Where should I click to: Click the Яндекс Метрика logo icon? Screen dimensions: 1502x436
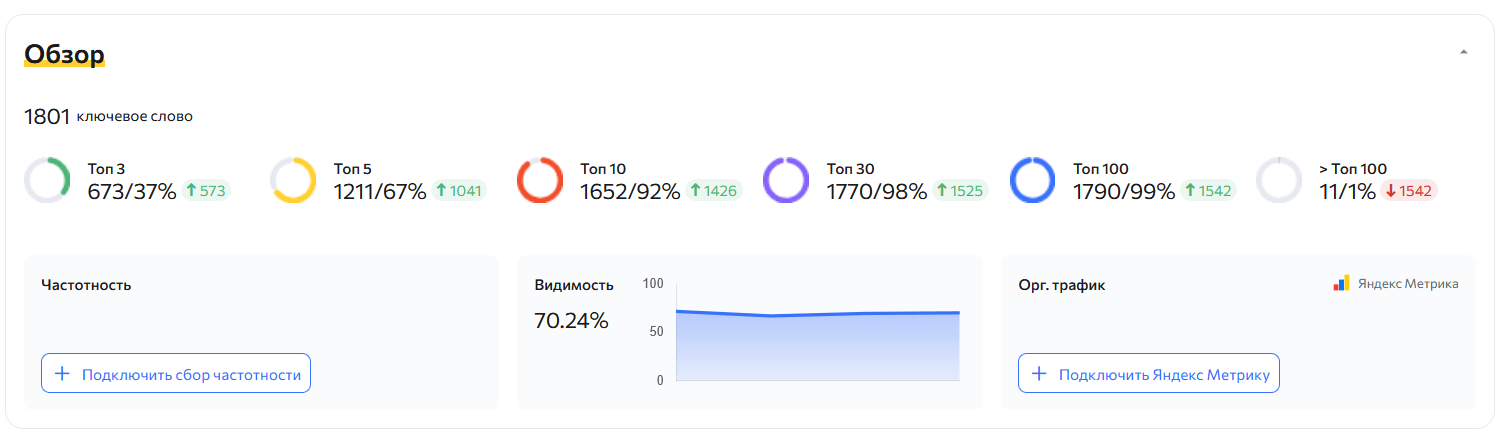[x=1342, y=284]
